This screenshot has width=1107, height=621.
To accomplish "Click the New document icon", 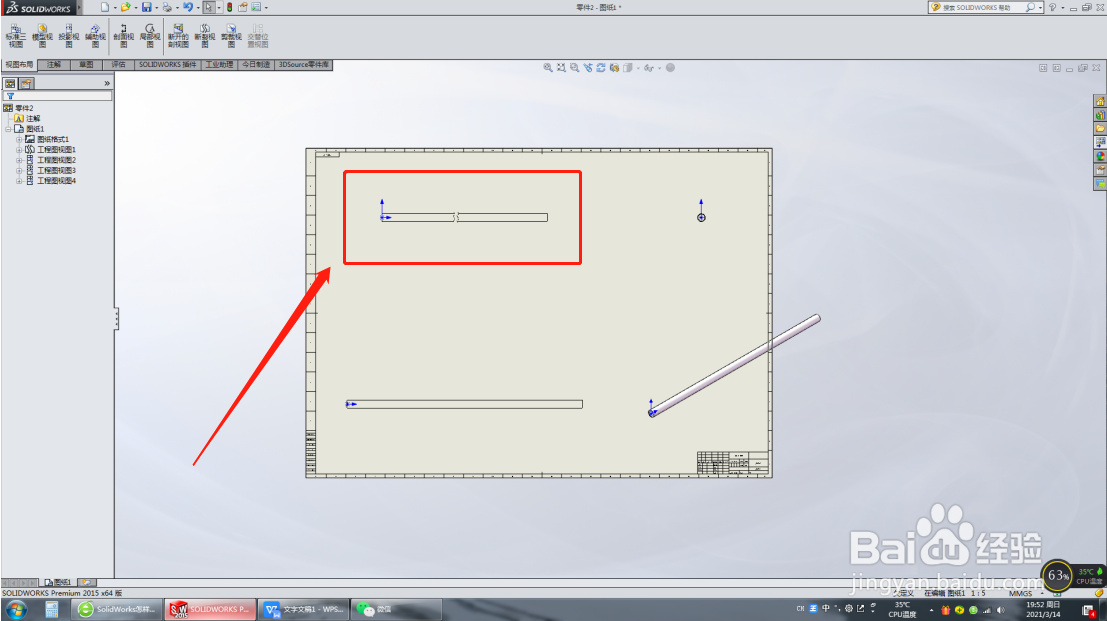I will 104,7.
